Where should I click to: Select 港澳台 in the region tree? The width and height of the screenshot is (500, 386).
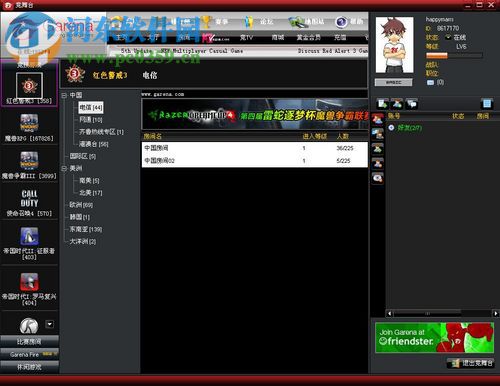[x=94, y=144]
